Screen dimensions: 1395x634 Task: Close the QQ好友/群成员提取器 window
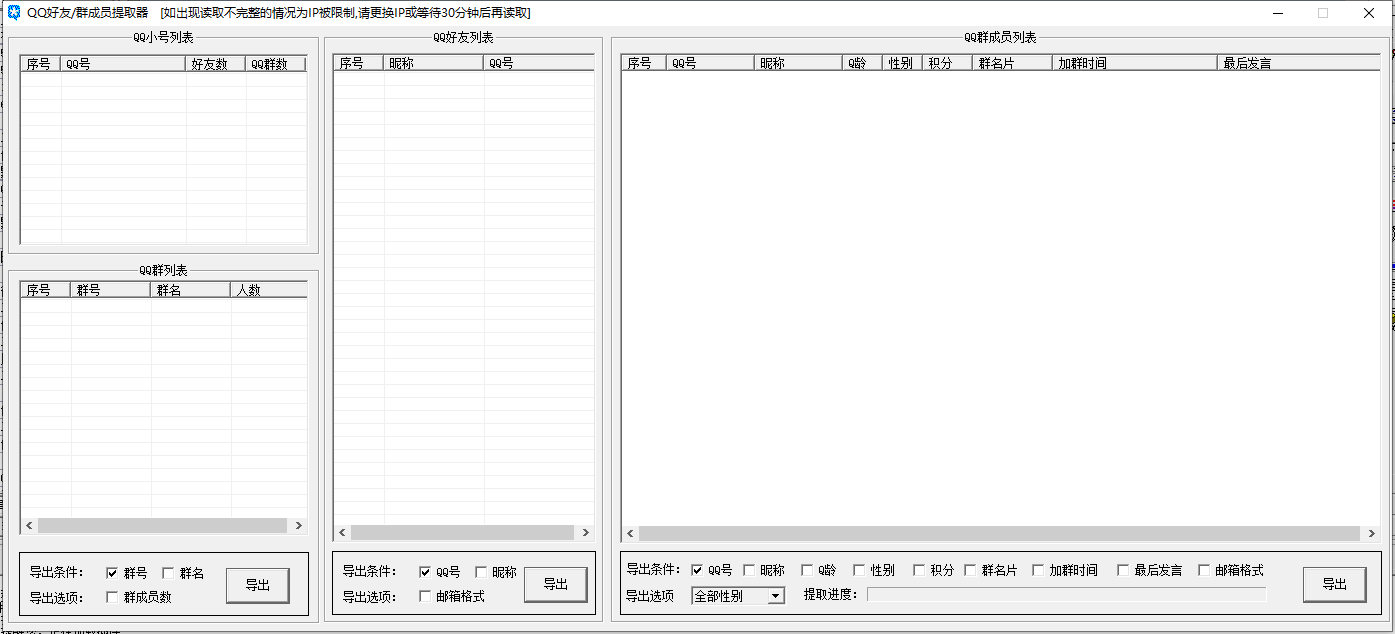click(1369, 13)
